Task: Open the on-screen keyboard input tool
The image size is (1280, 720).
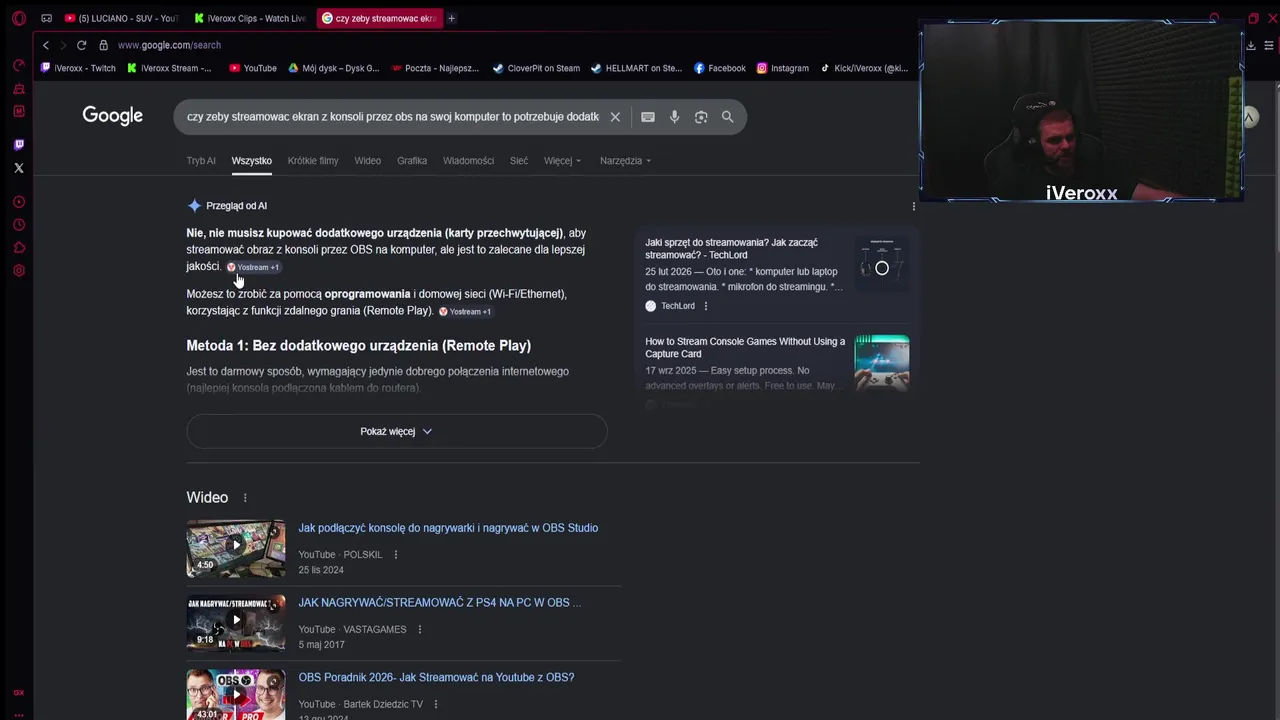Action: tap(648, 117)
